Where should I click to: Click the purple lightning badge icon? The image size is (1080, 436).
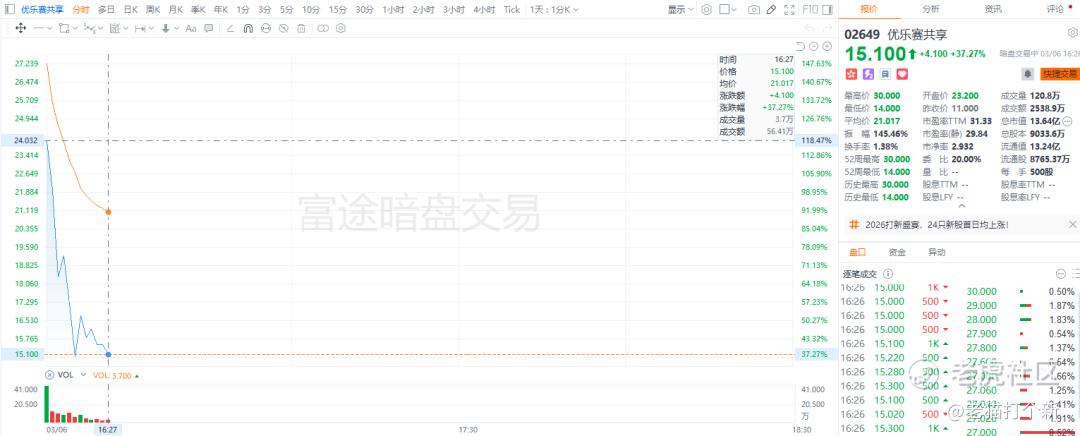click(869, 73)
